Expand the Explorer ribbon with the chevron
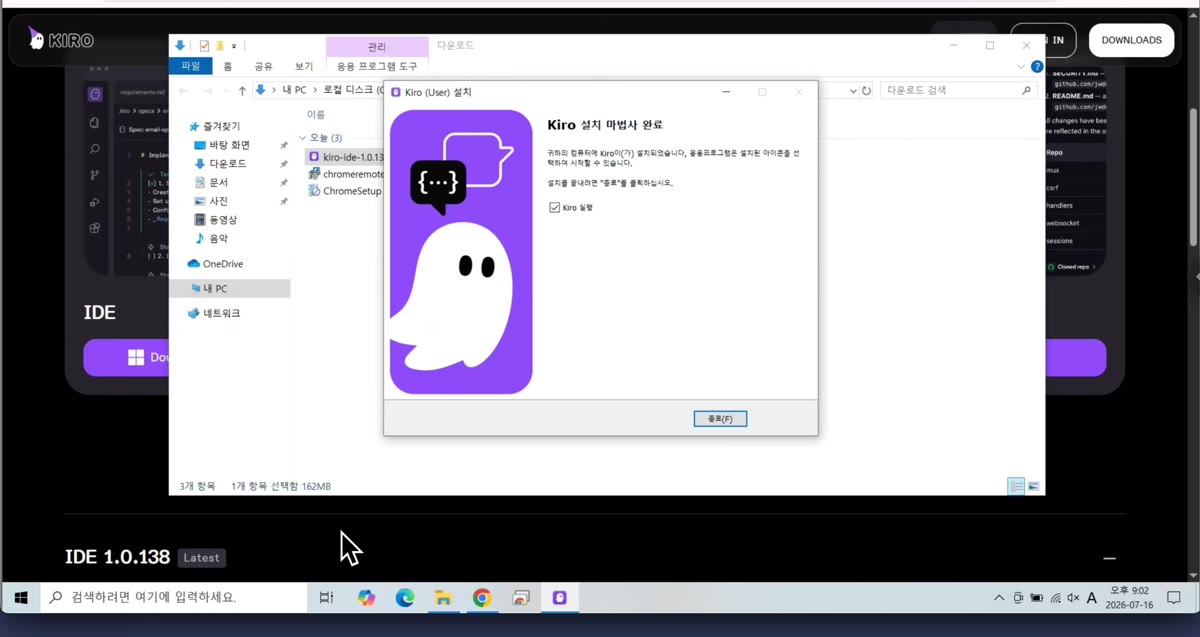 click(1021, 67)
